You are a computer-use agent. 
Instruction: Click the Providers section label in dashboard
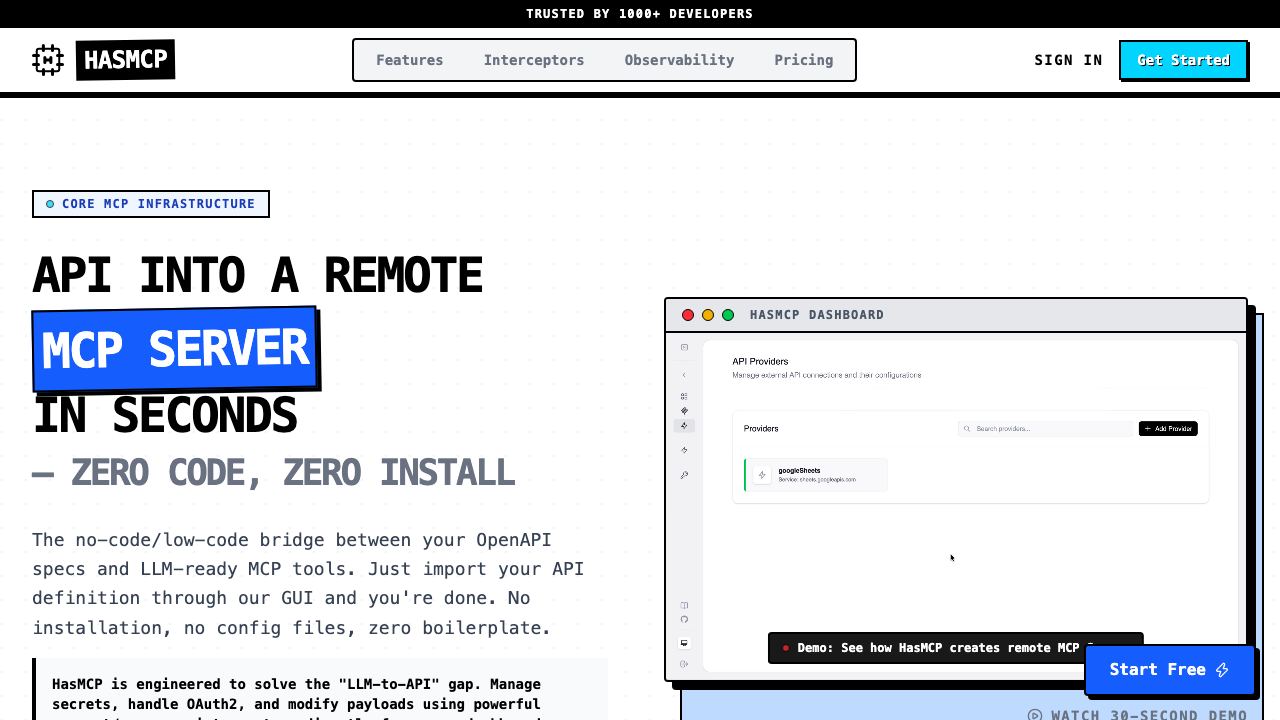click(761, 428)
